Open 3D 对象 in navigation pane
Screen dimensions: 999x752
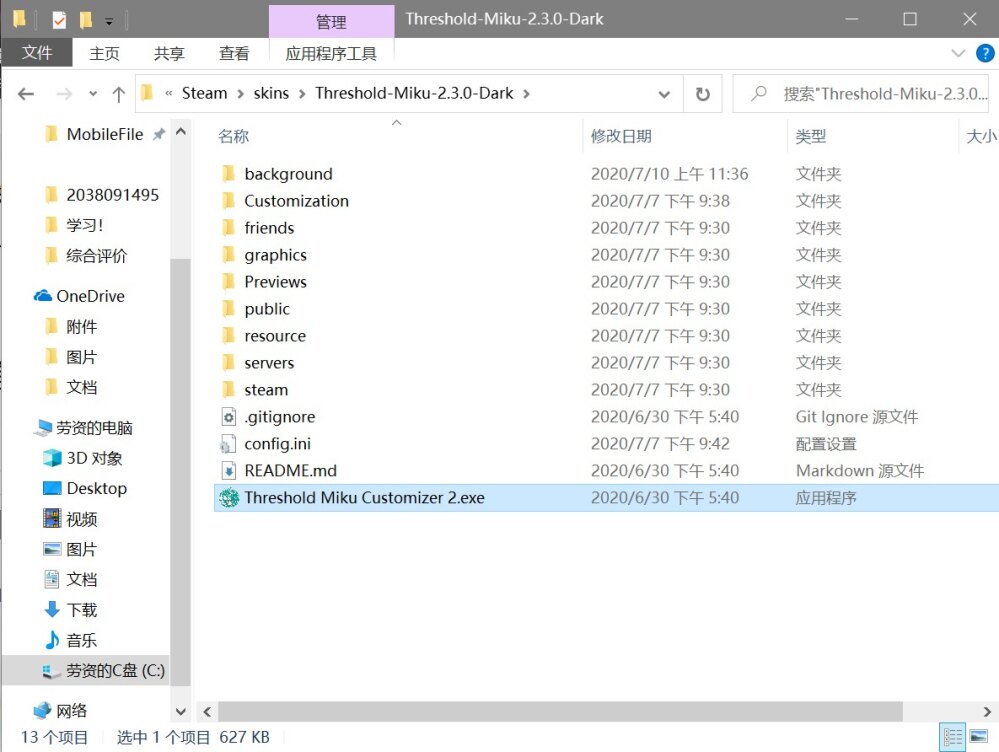94,458
